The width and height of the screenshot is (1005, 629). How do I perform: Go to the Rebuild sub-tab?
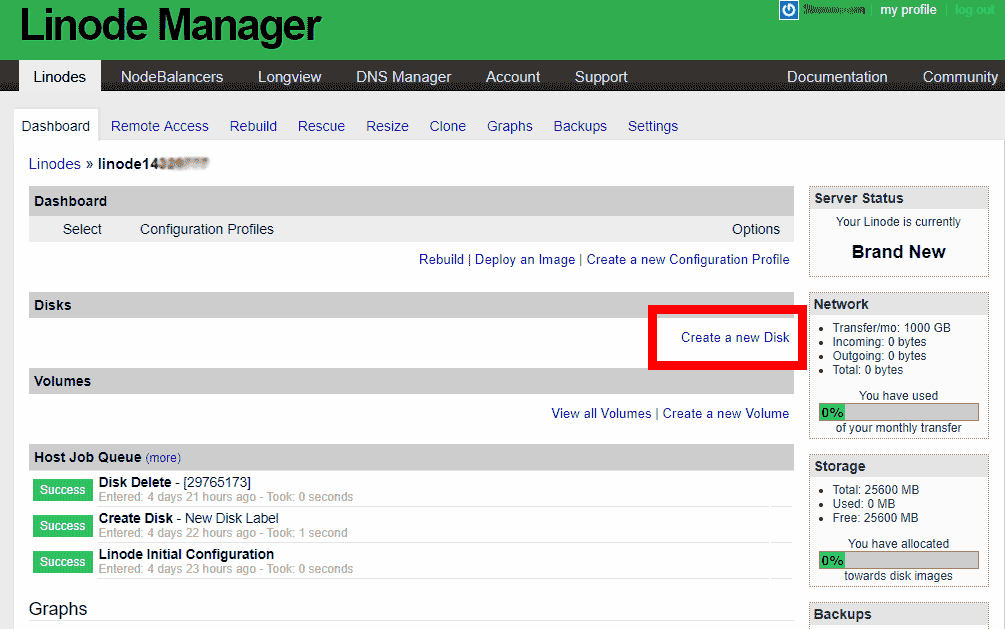253,126
